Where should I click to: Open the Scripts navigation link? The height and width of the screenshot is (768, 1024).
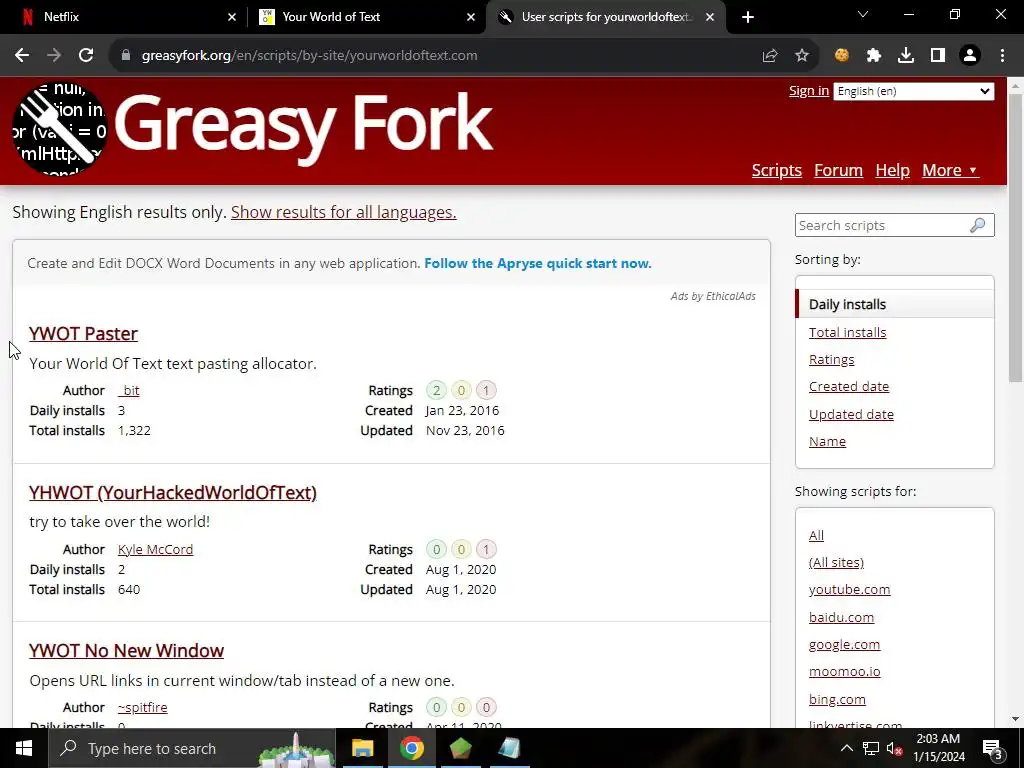(x=776, y=170)
